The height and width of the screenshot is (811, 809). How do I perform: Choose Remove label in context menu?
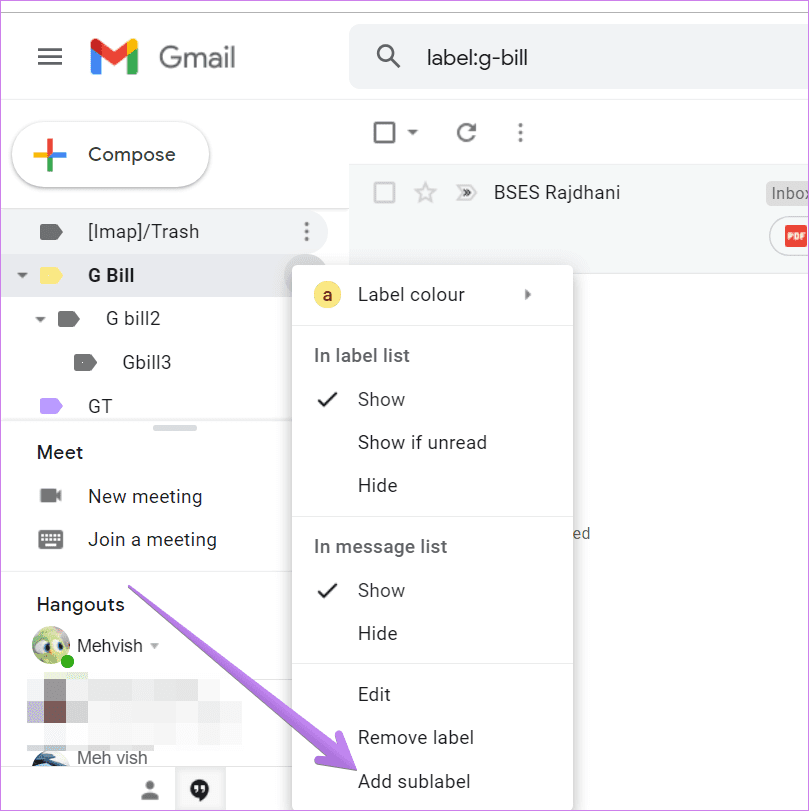(416, 738)
